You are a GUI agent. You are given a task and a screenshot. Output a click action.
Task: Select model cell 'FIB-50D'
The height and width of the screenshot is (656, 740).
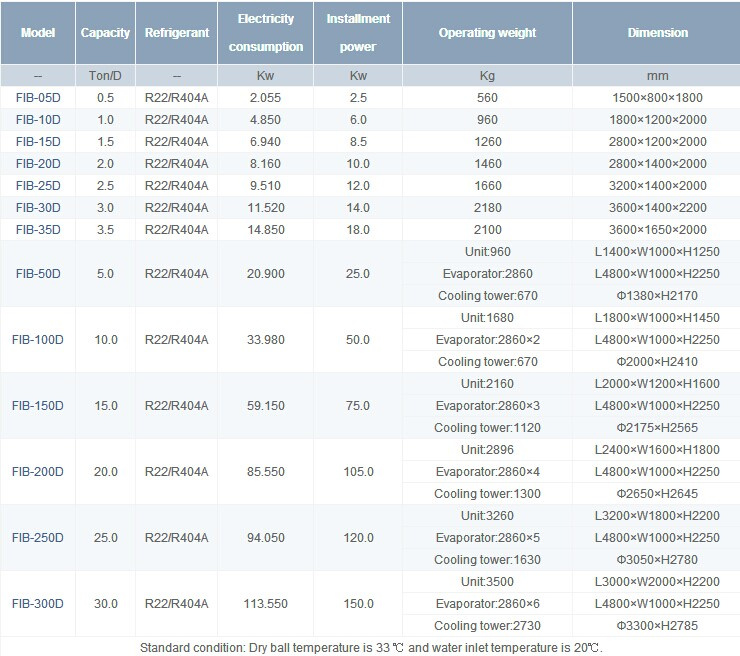[x=38, y=274]
